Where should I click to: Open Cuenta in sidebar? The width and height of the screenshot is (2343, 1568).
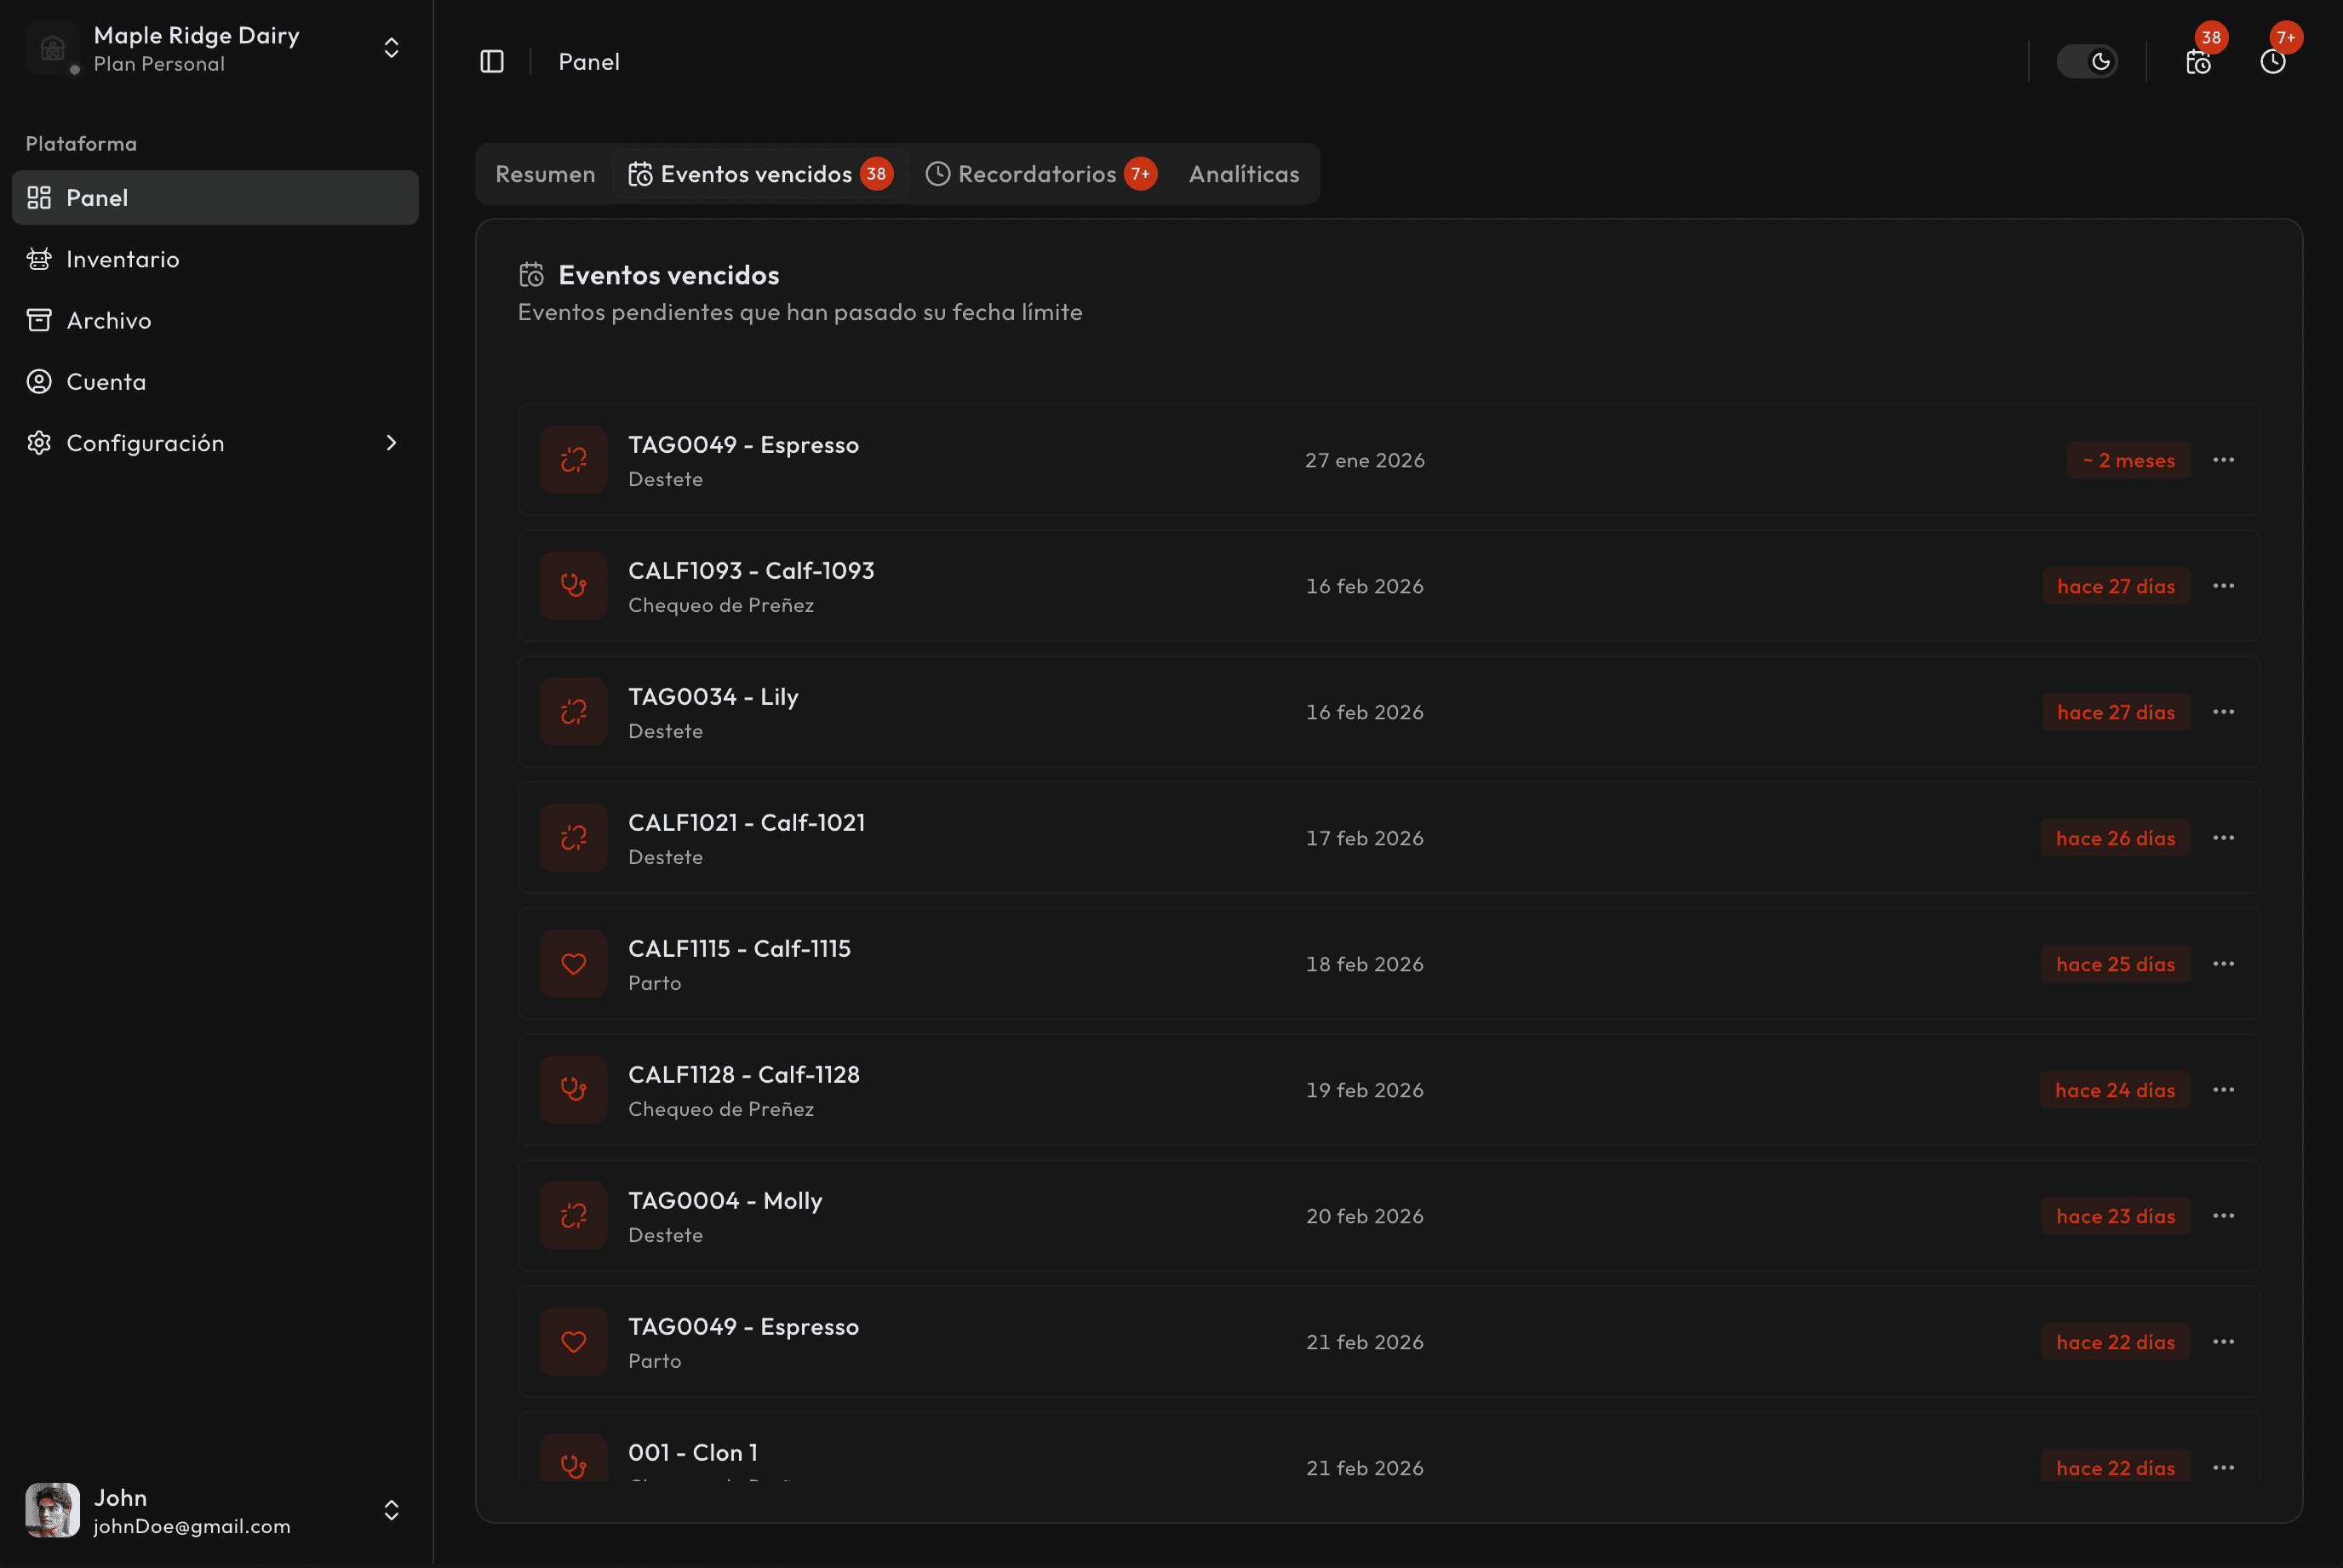click(105, 382)
